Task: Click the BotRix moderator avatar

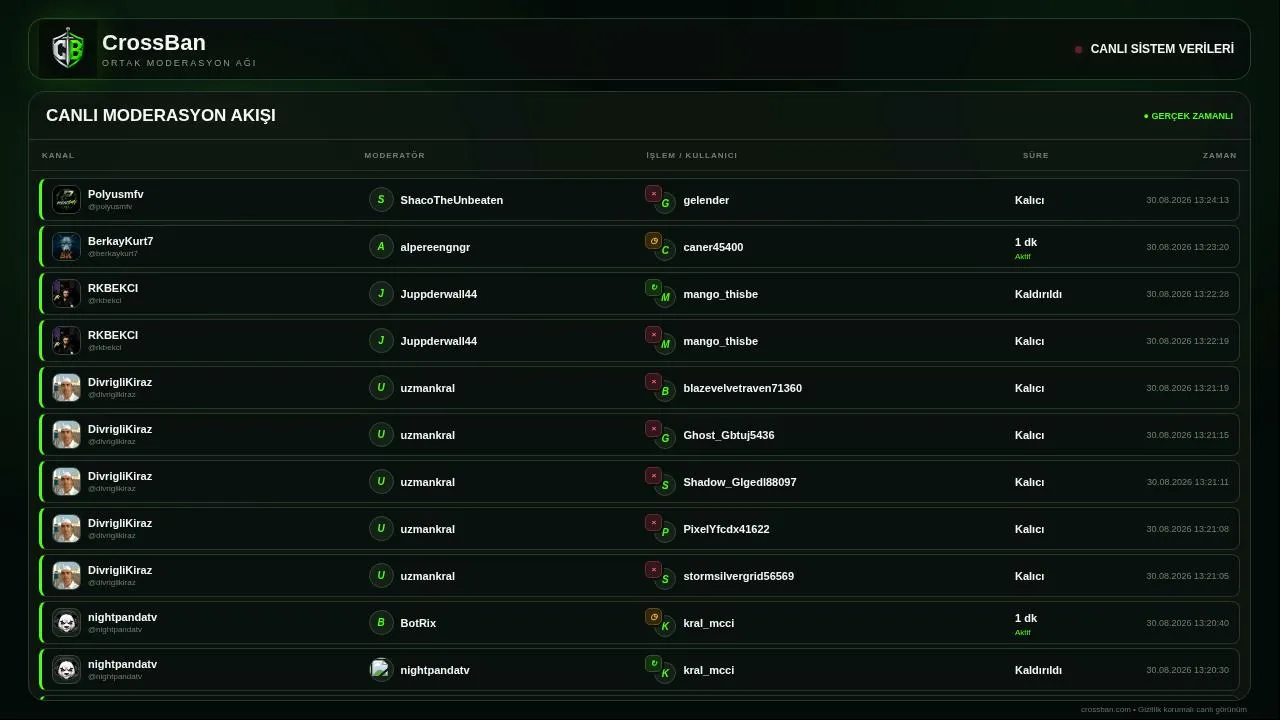Action: pyautogui.click(x=381, y=623)
